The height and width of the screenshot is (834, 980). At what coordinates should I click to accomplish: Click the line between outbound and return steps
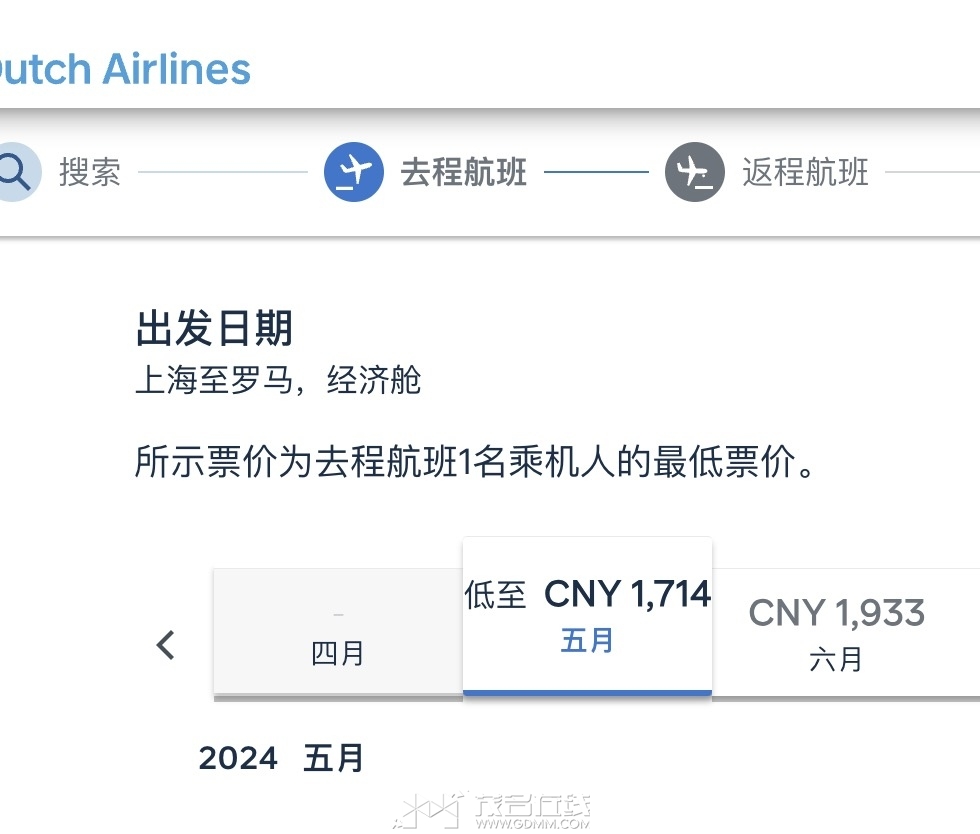596,172
